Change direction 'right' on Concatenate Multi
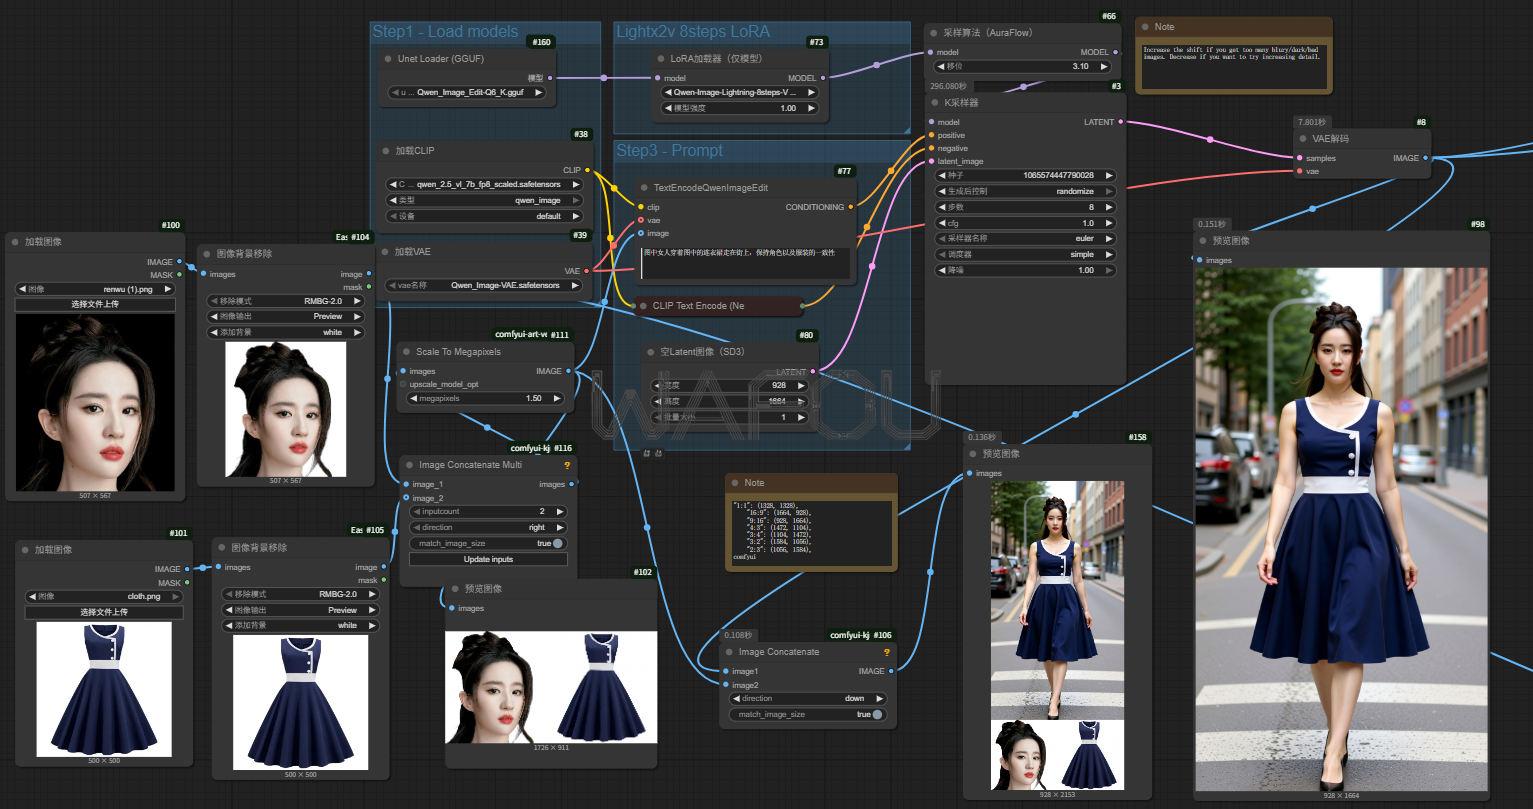This screenshot has width=1533, height=809. click(x=487, y=527)
